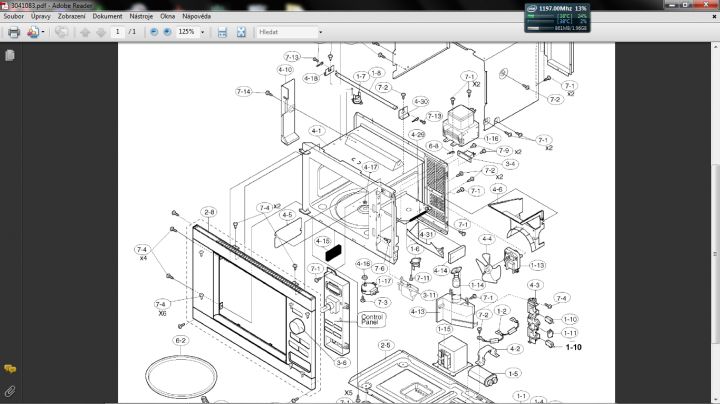The image size is (720, 404).
Task: Open the Nápověda menu
Action: (x=197, y=16)
